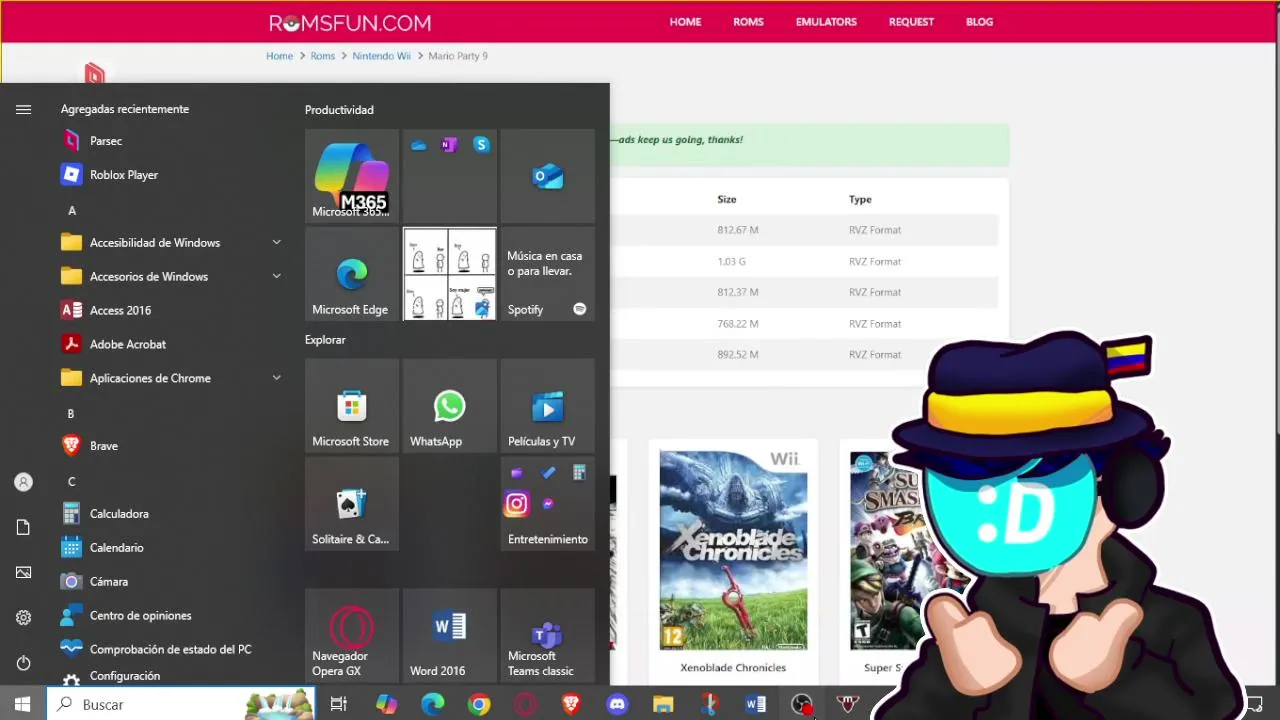The width and height of the screenshot is (1280, 720).
Task: Launch WhatsApp tile
Action: (449, 406)
